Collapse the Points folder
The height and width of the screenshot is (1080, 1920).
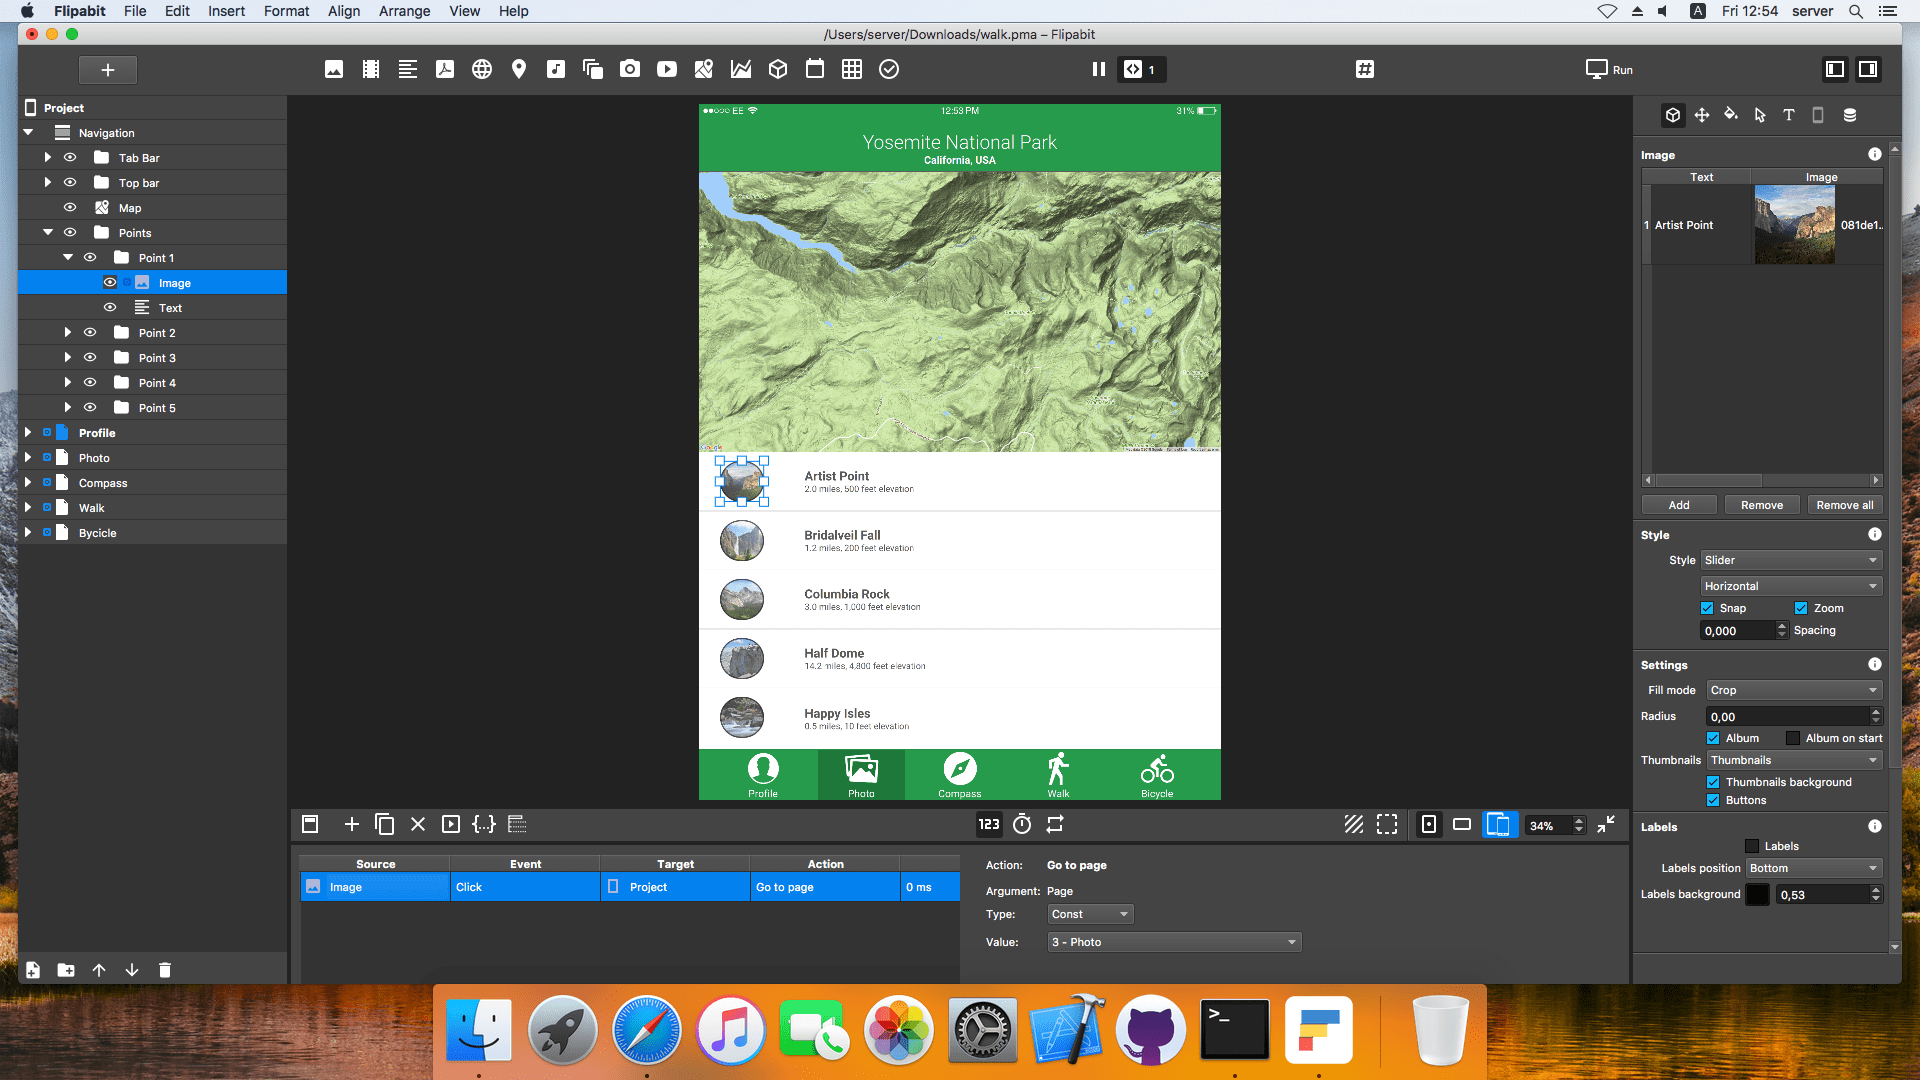(x=48, y=232)
